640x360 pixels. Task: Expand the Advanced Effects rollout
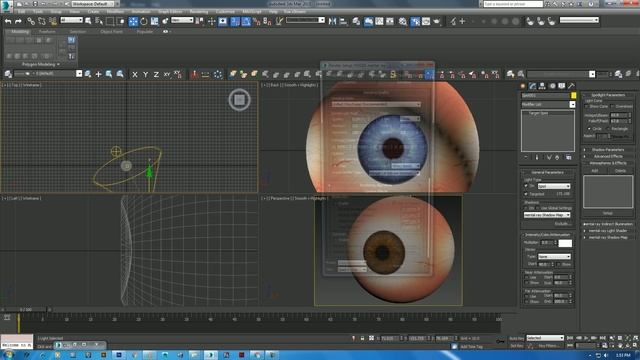coord(608,156)
